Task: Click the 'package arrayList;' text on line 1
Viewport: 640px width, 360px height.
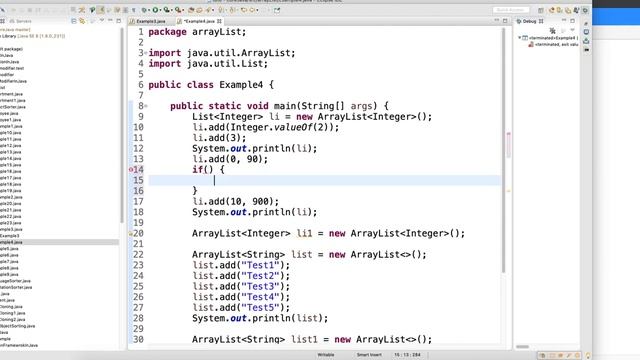Action: [197, 32]
